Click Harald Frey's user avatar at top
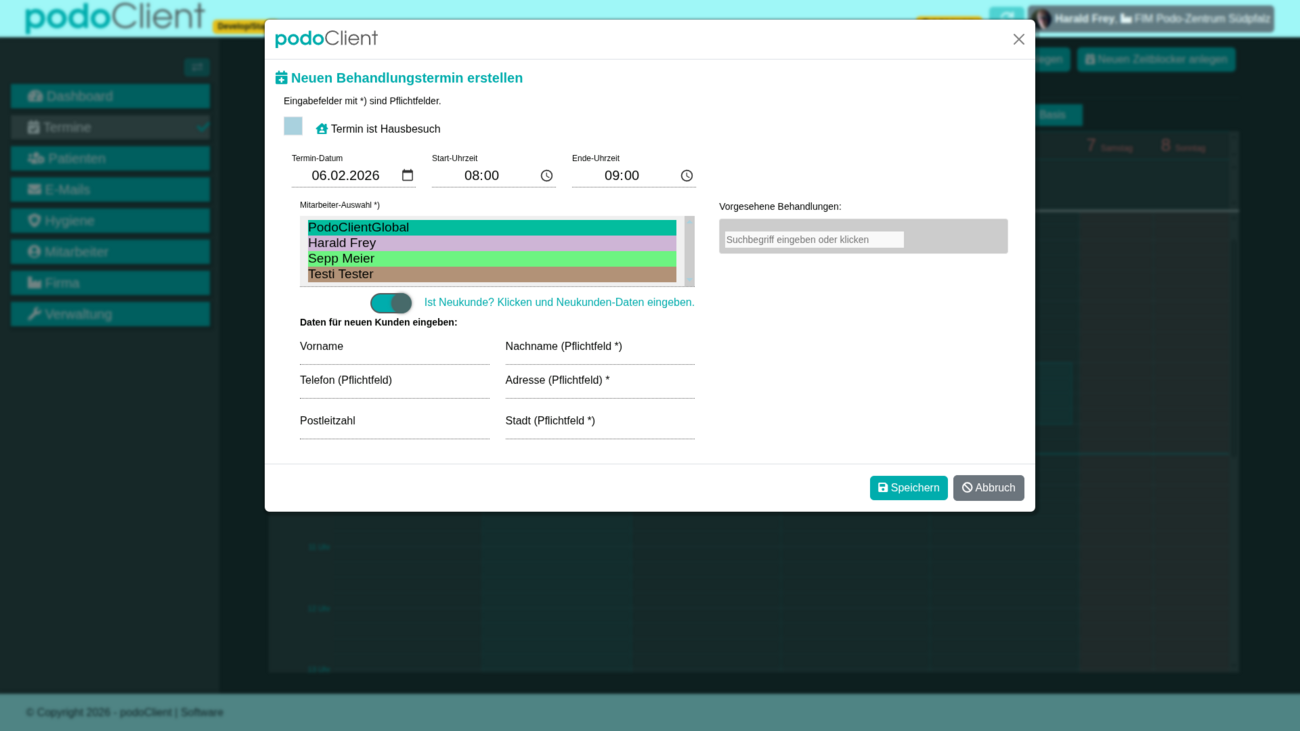Image resolution: width=1300 pixels, height=731 pixels. point(1043,19)
